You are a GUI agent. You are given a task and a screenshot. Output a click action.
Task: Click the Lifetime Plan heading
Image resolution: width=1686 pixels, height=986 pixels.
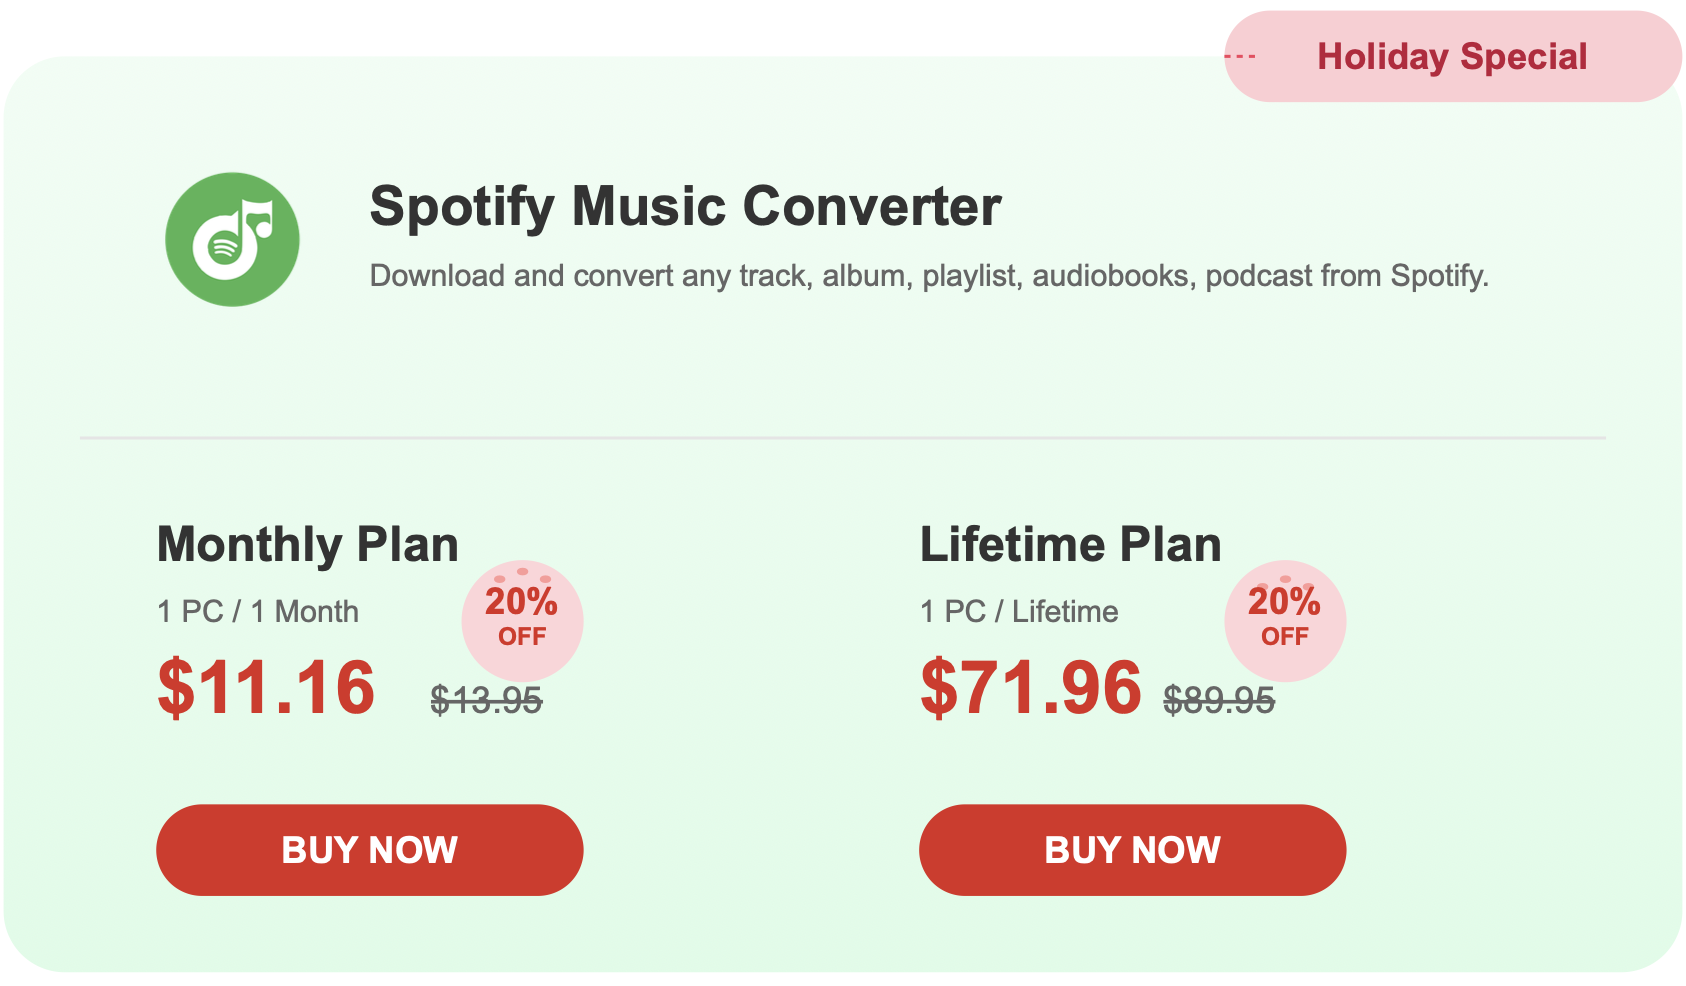coord(1071,545)
